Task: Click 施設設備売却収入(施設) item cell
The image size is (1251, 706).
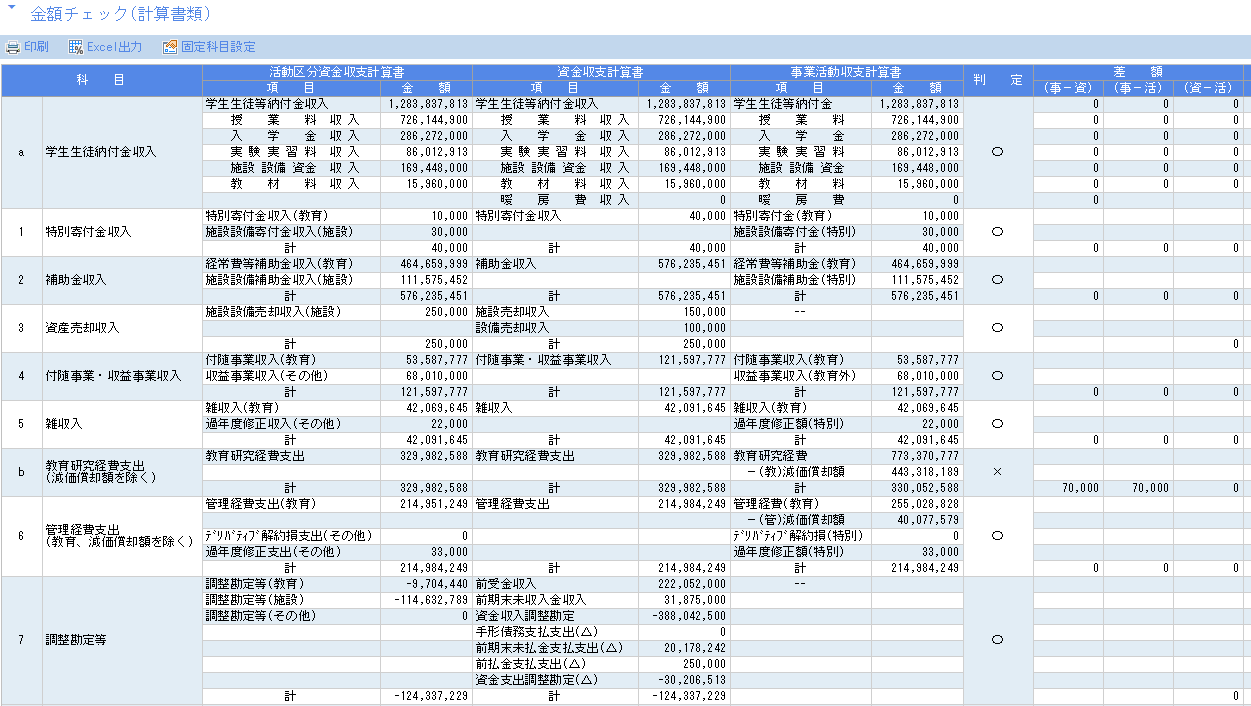Action: [x=291, y=312]
